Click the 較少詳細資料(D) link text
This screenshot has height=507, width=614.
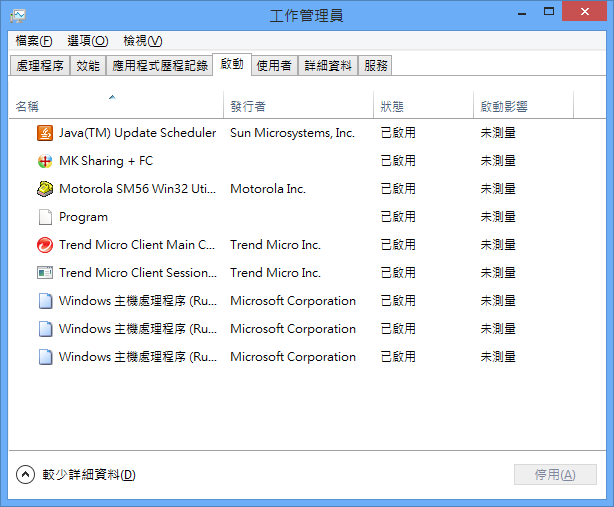coord(89,475)
